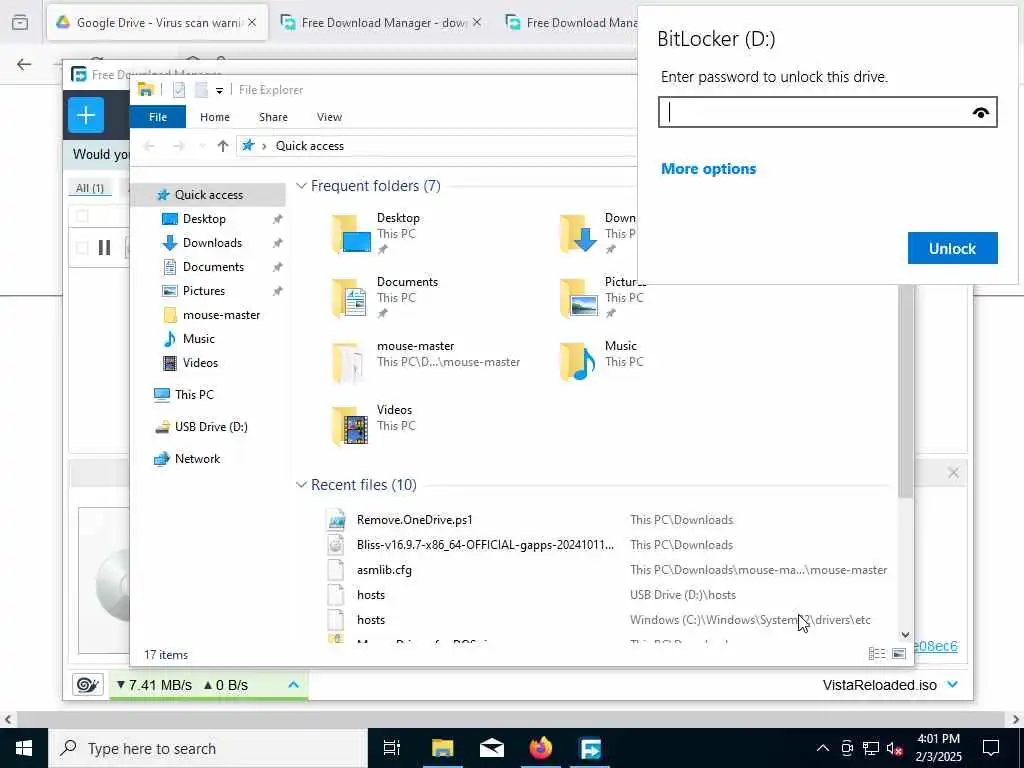Image resolution: width=1024 pixels, height=768 pixels.
Task: Open Firefox from the taskbar
Action: tap(541, 748)
